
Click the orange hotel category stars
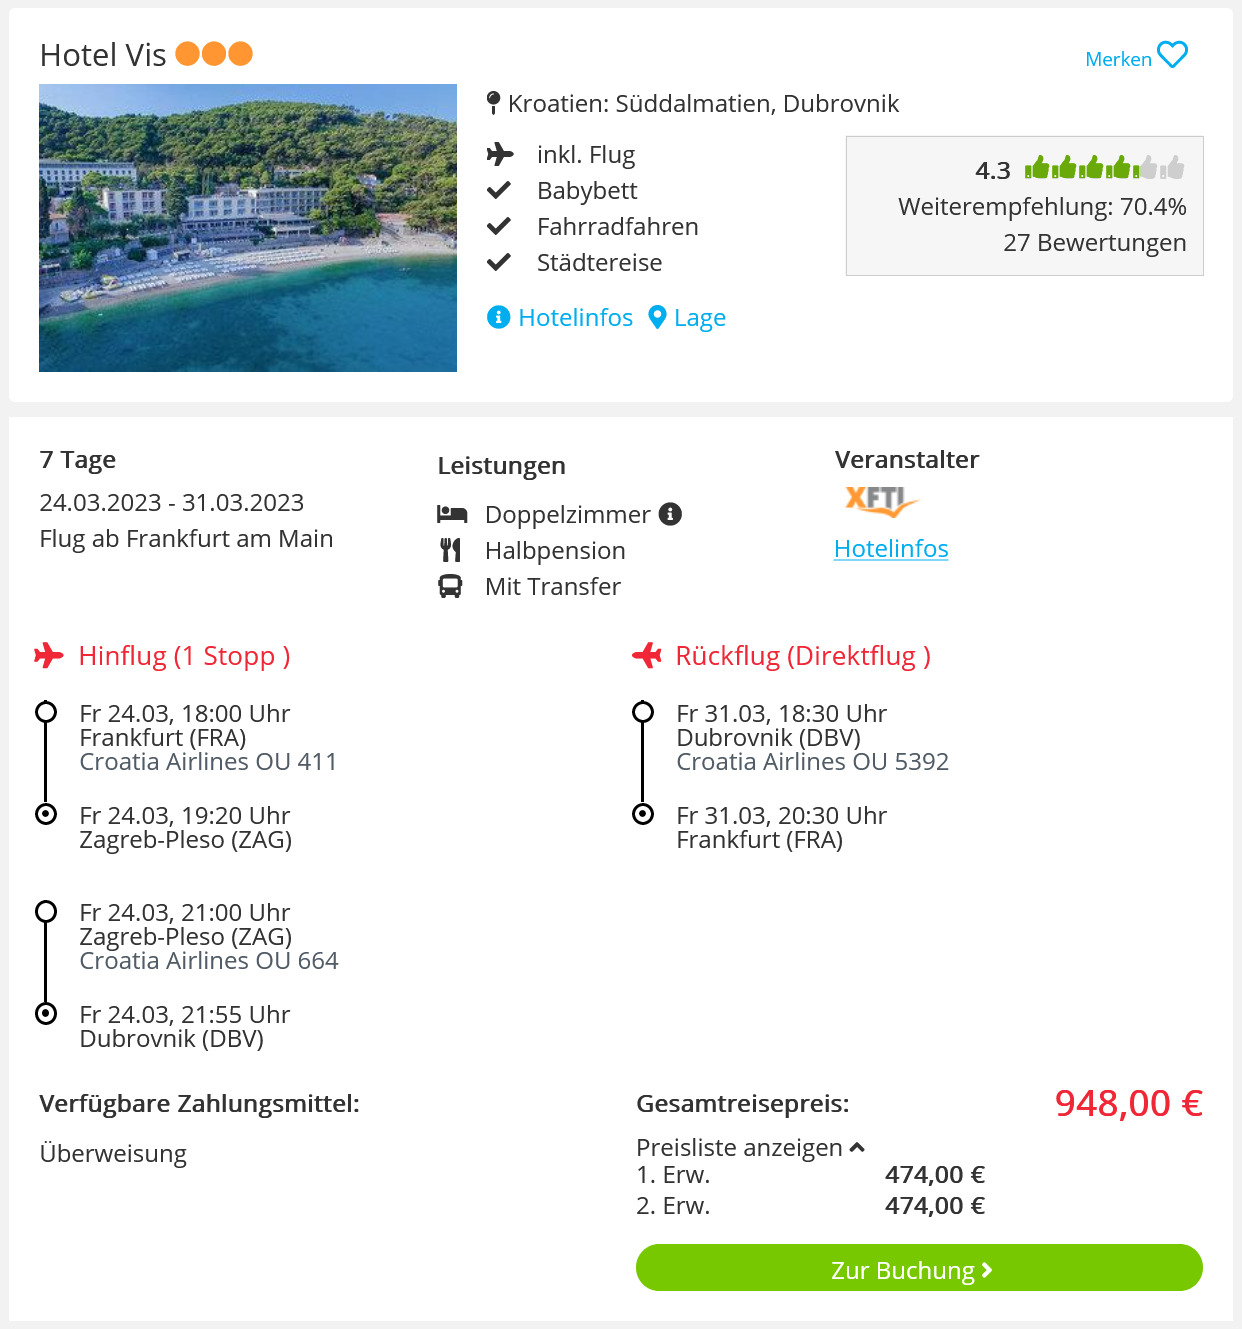[x=214, y=53]
